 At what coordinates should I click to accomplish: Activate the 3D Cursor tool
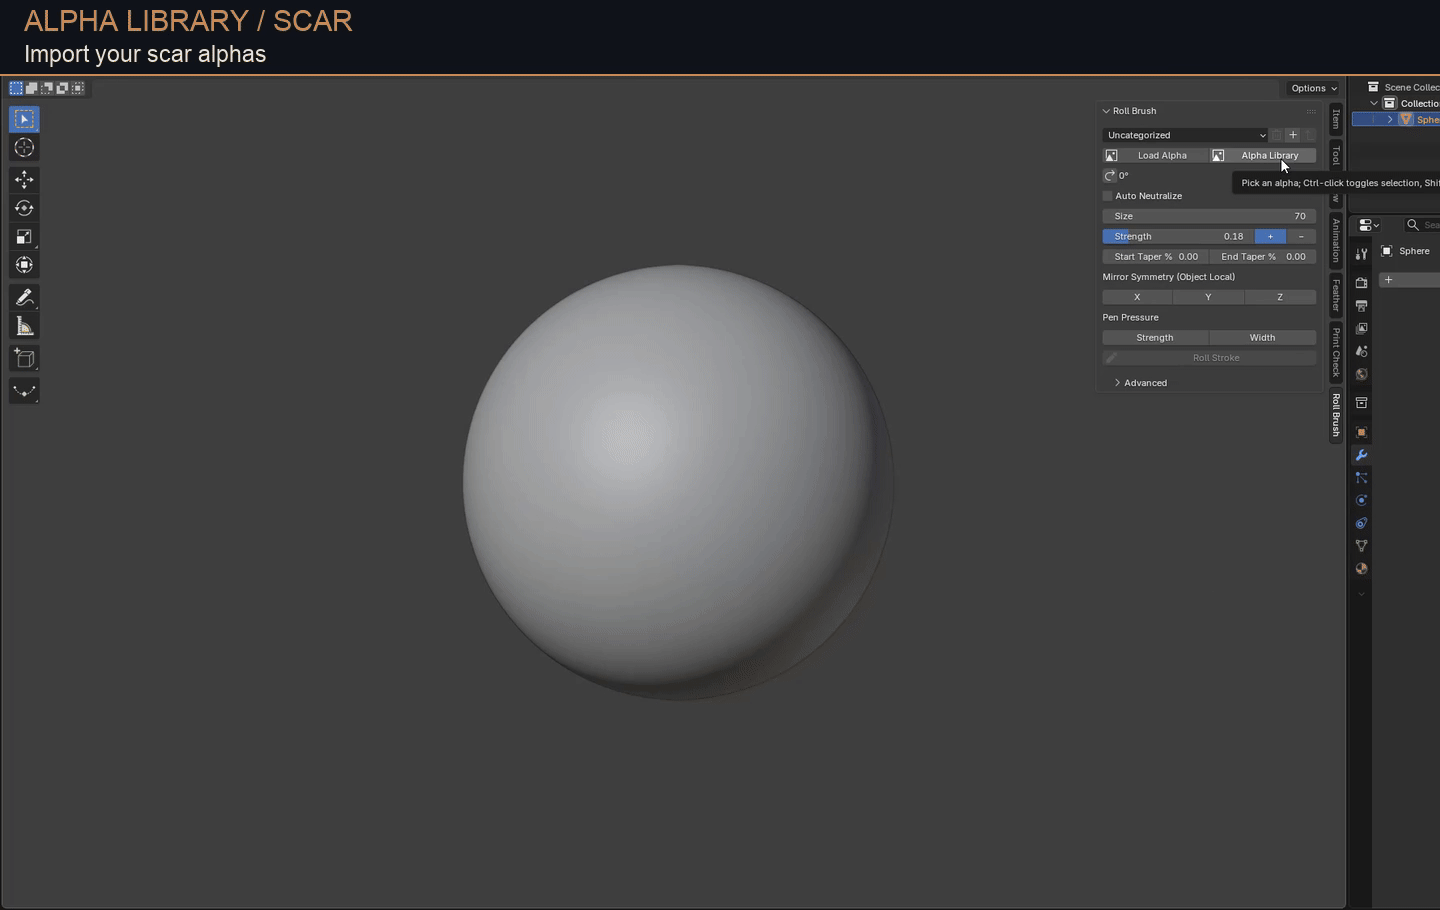(24, 148)
